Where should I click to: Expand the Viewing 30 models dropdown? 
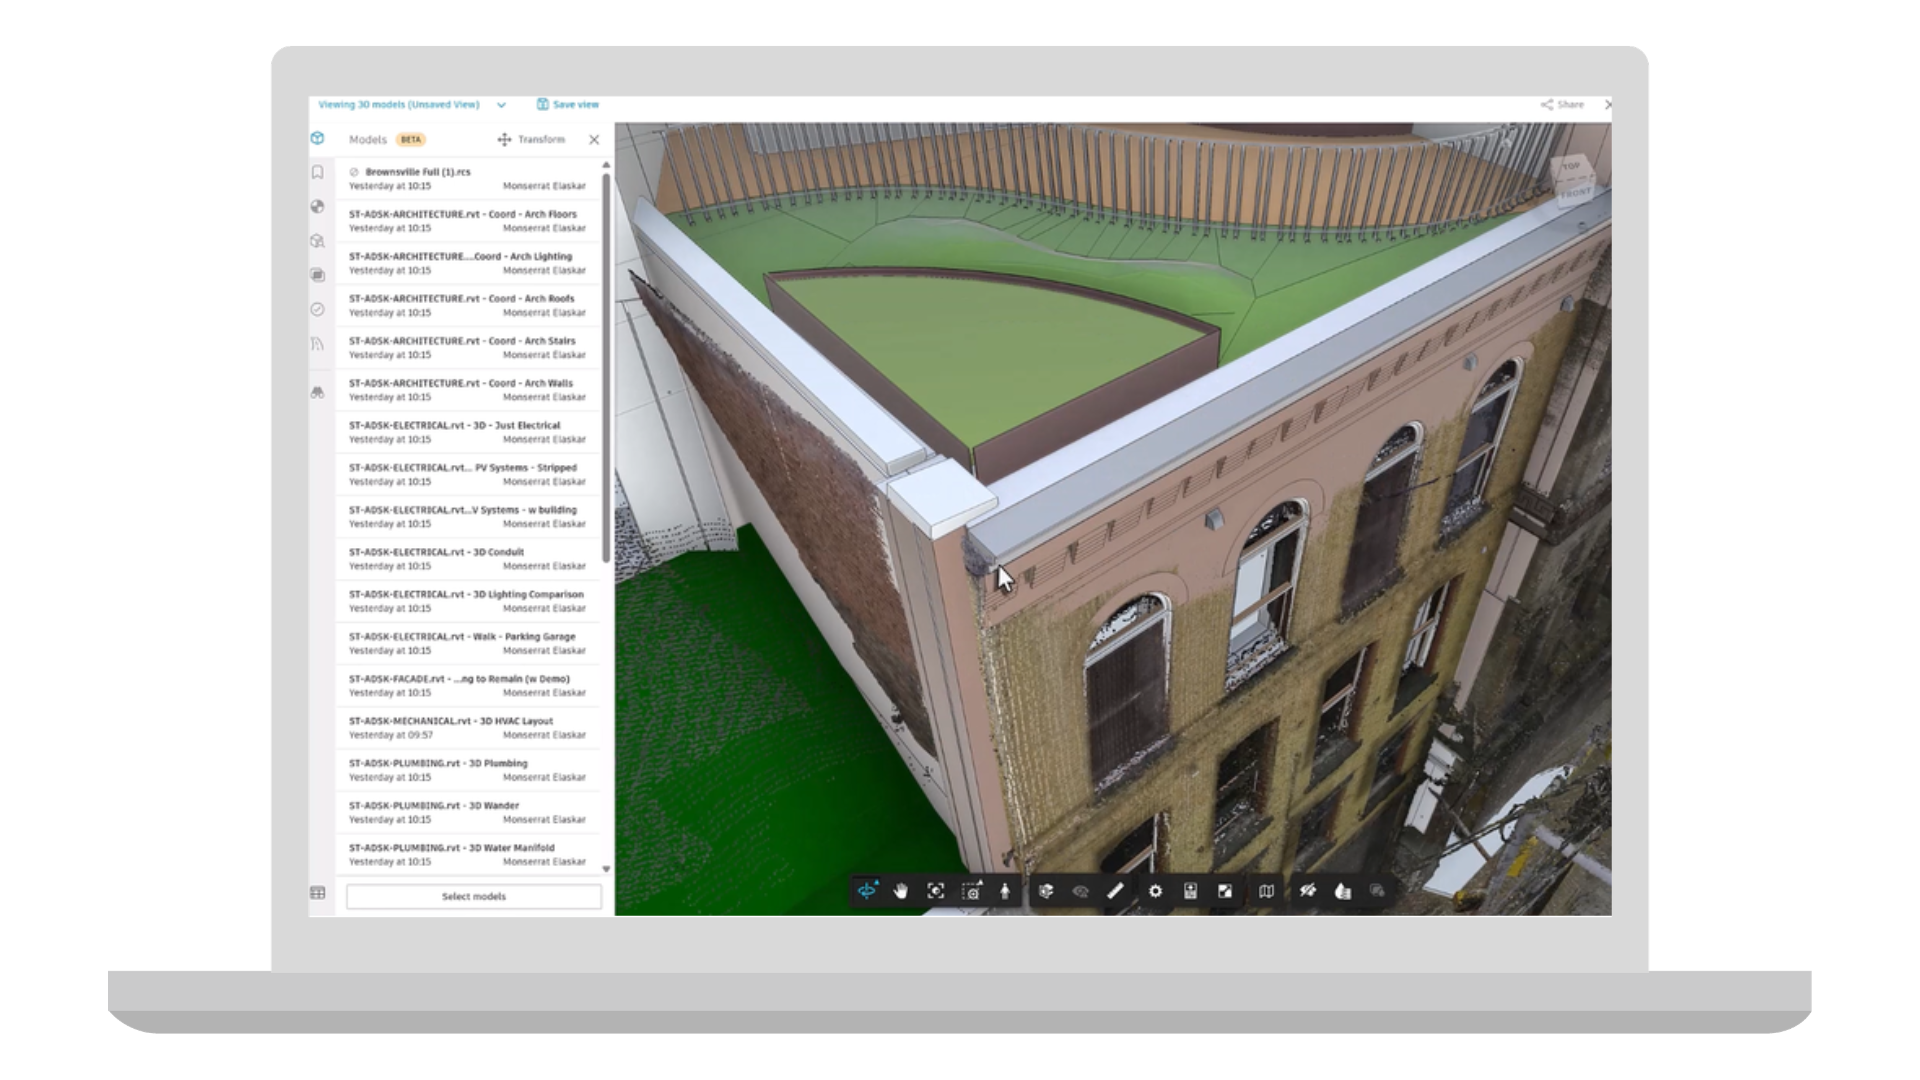click(502, 104)
